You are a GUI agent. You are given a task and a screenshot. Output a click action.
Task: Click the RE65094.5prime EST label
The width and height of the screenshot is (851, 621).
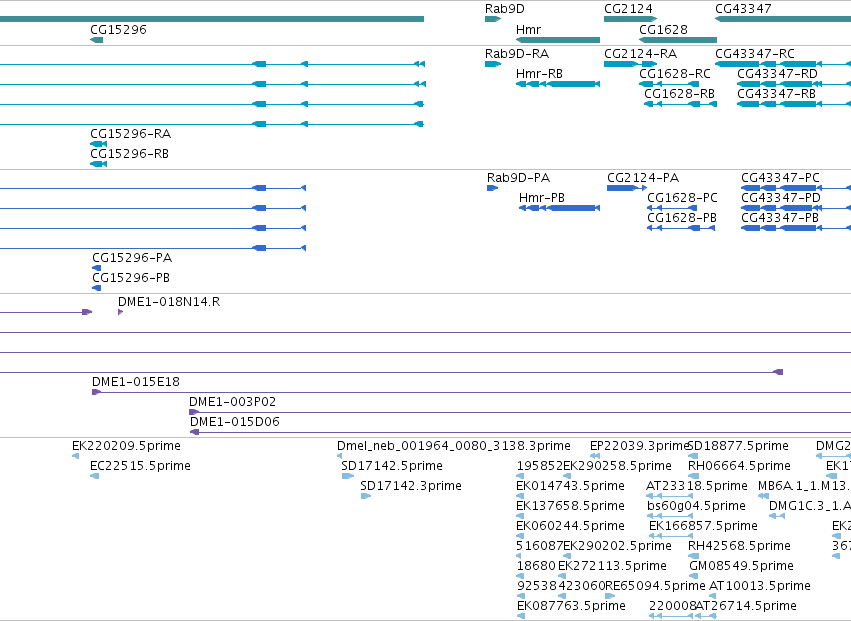pos(655,586)
